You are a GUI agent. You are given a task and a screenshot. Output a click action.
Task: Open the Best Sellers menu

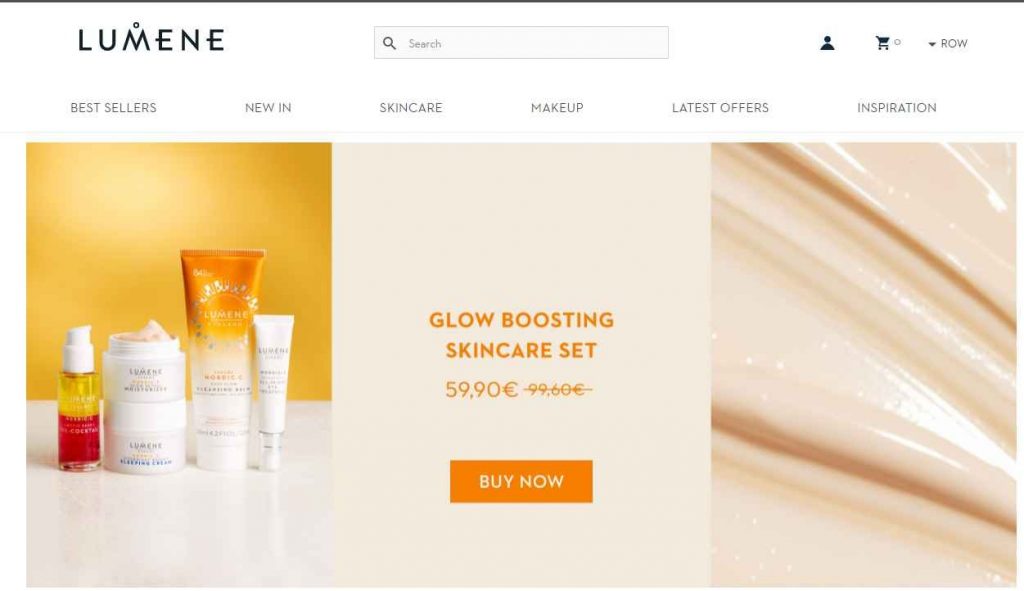114,108
